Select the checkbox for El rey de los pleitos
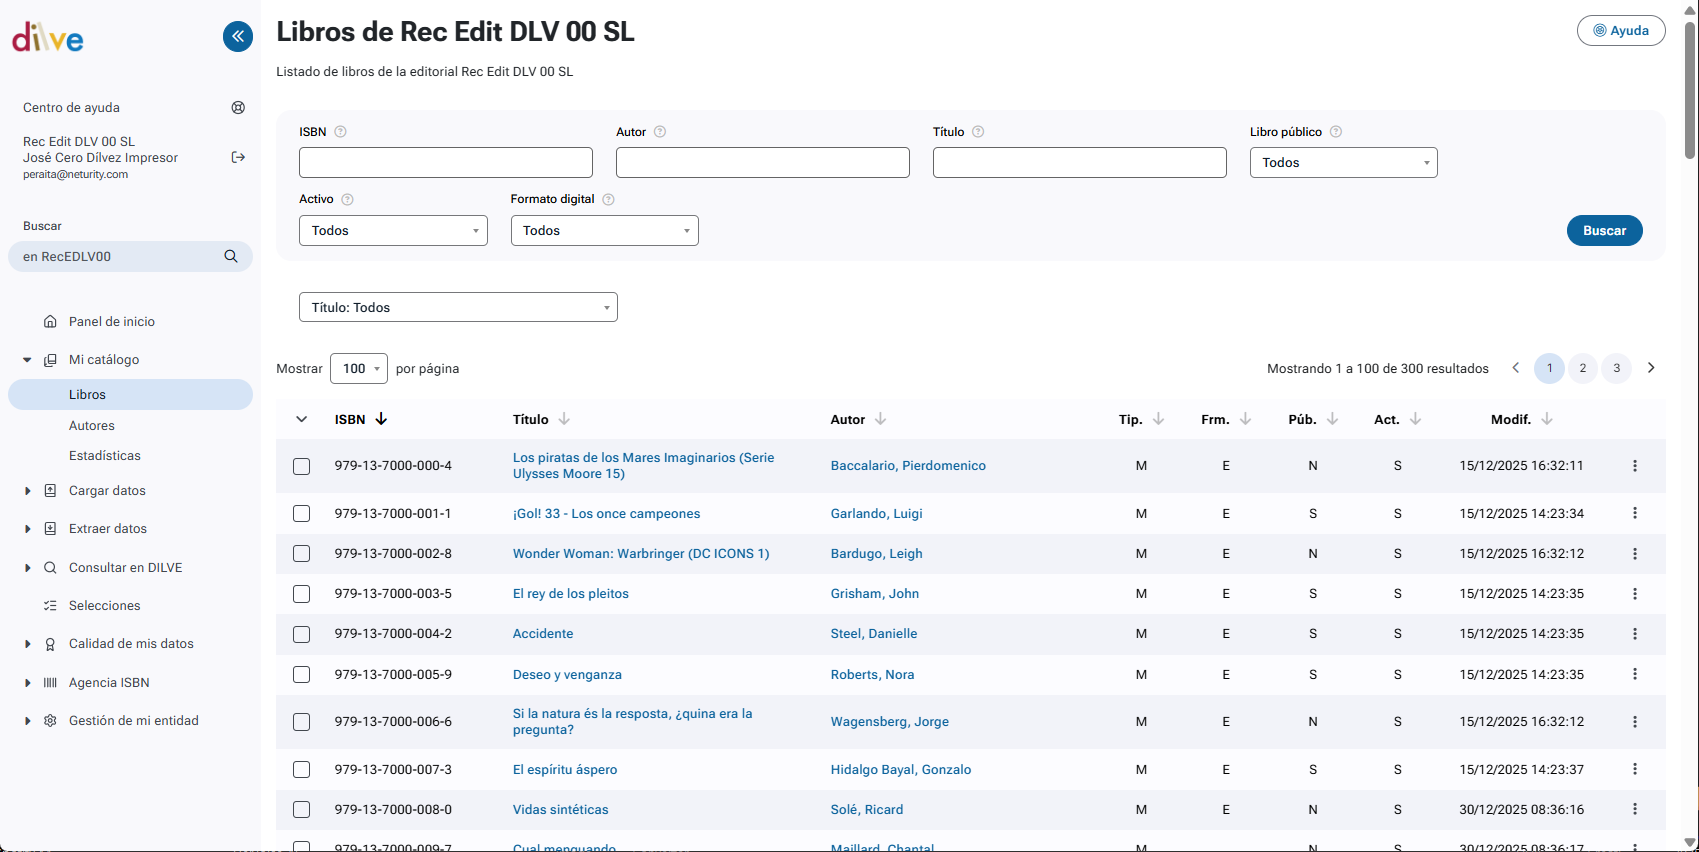The image size is (1699, 852). click(301, 594)
